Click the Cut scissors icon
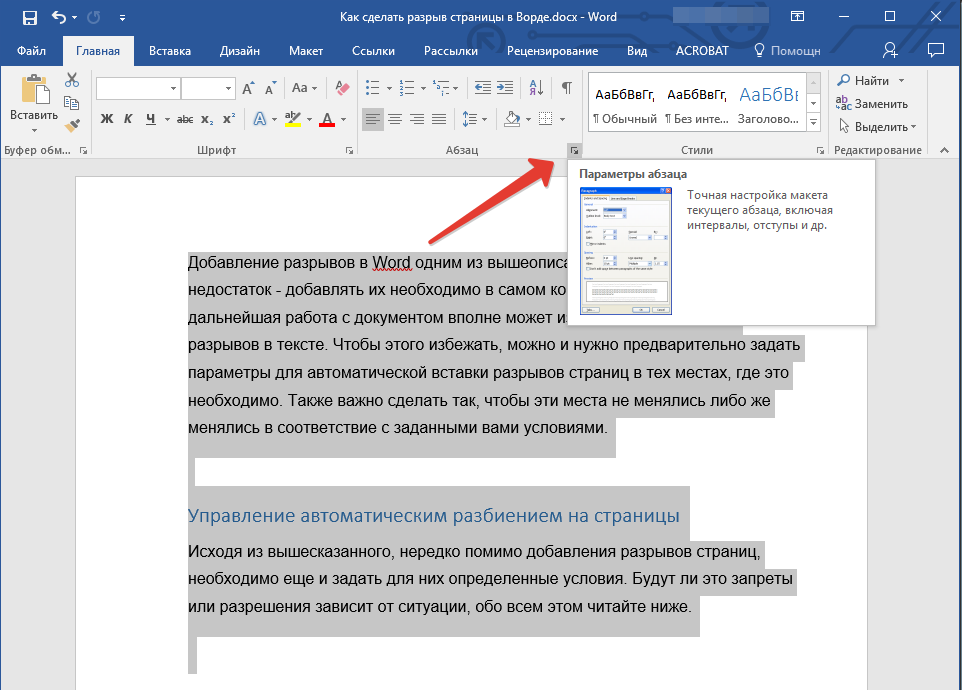Screen dimensions: 962x690 click(71, 80)
